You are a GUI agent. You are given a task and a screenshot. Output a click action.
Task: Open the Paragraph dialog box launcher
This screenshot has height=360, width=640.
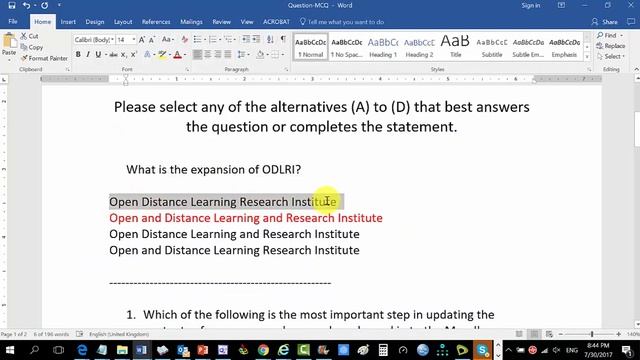click(x=286, y=70)
